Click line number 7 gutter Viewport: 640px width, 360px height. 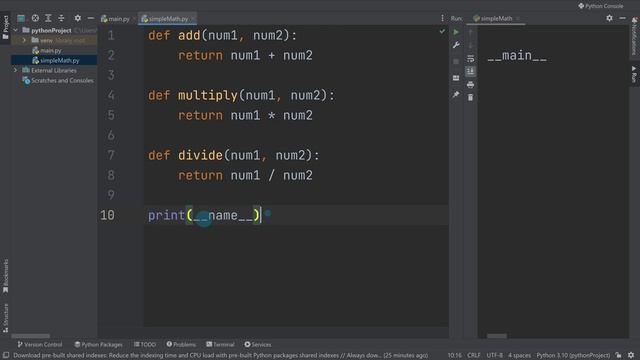click(111, 155)
